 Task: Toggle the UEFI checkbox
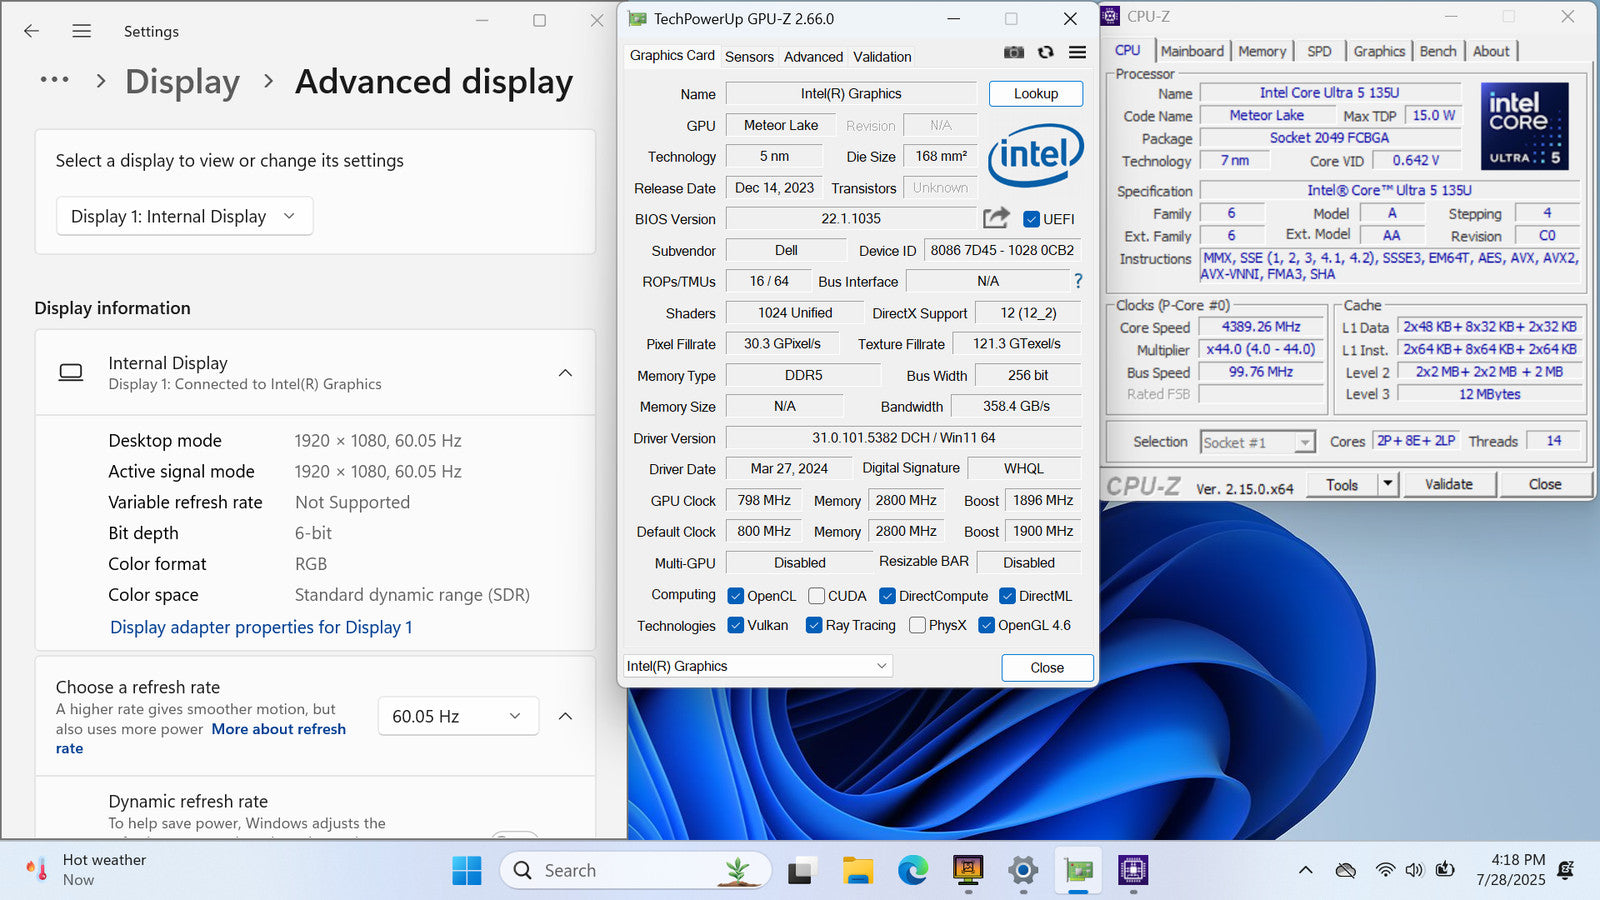[x=1032, y=219]
